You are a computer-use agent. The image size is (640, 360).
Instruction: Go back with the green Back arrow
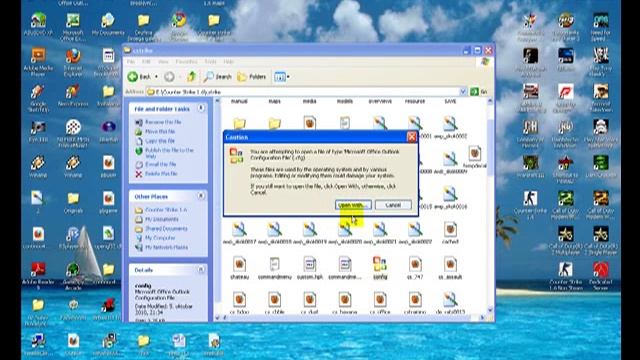click(x=140, y=76)
